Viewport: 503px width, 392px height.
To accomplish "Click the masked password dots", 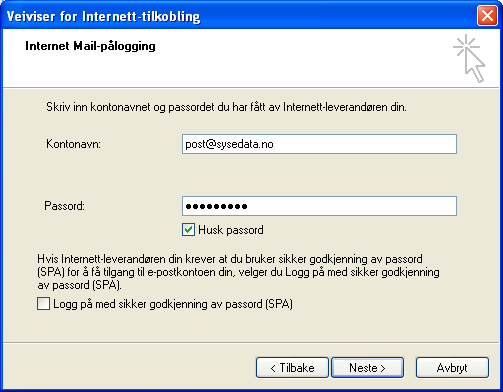I will coord(216,206).
